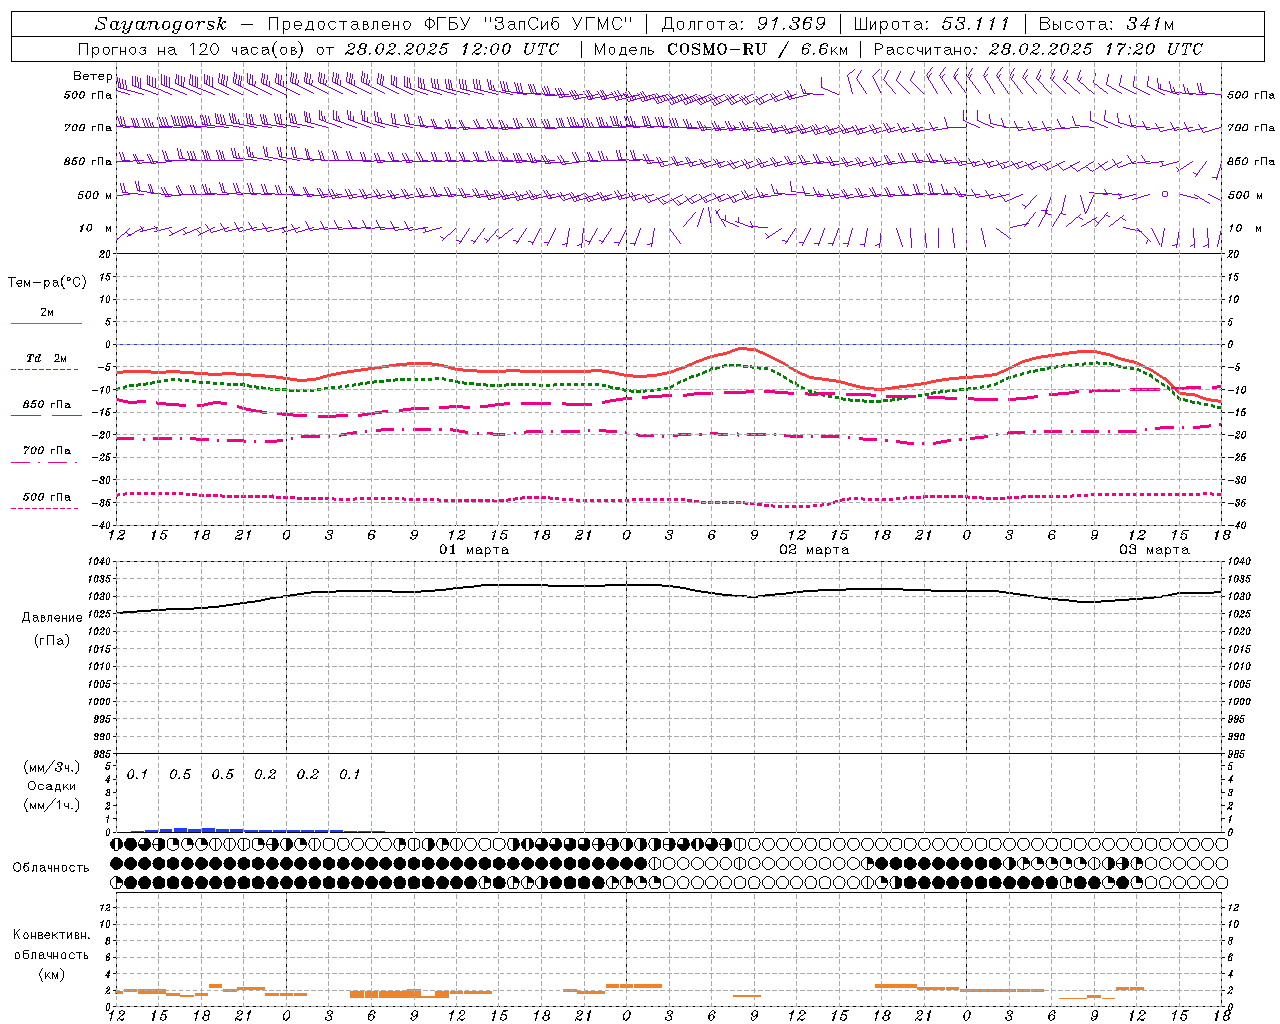Click the 'Тем-ра(°C)' temperature label
This screenshot has height=1024, width=1280.
pos(47,283)
